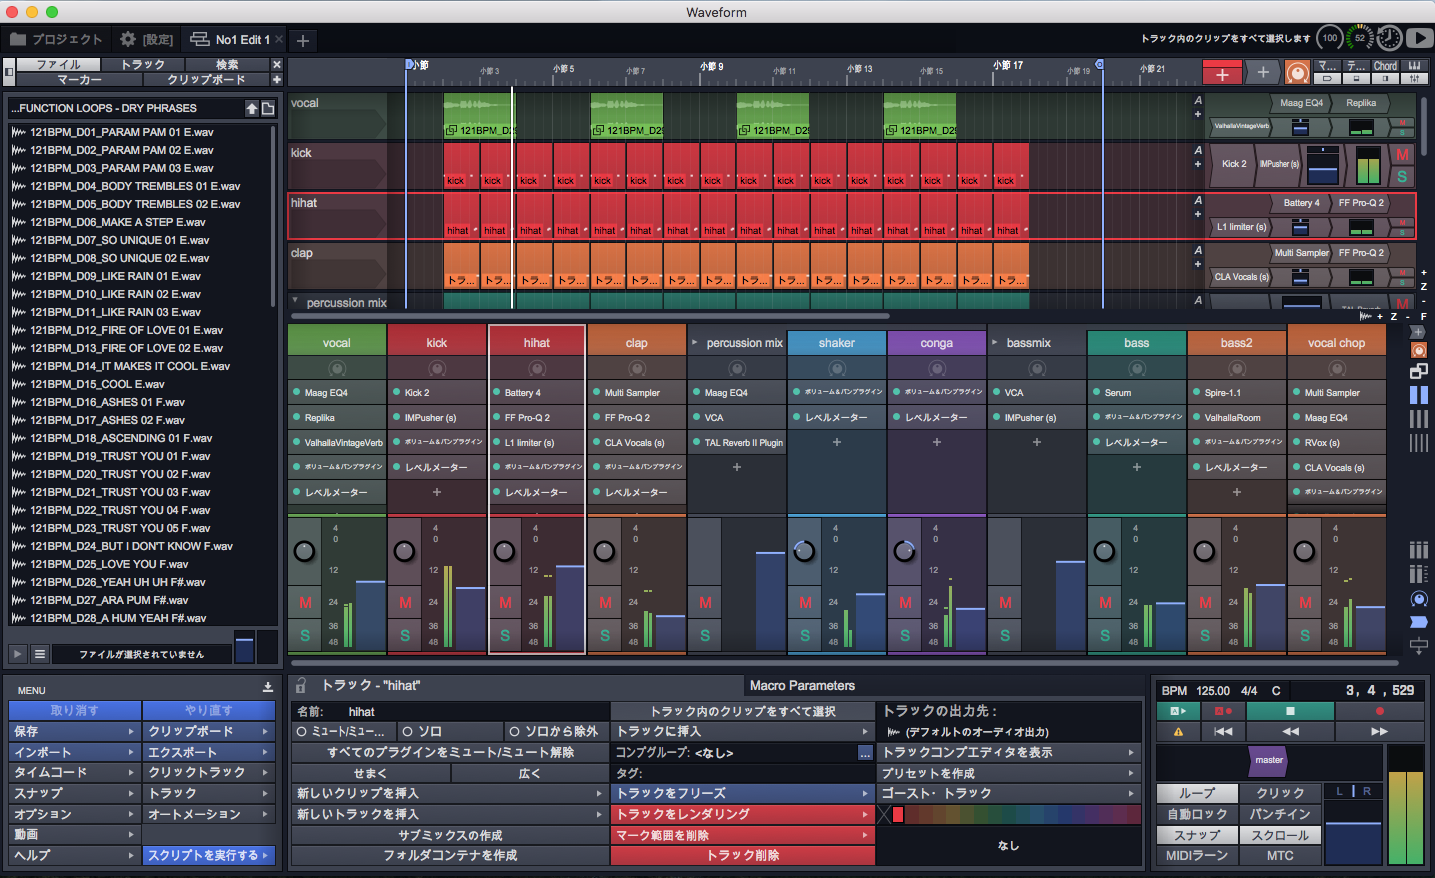The width and height of the screenshot is (1435, 878).
Task: Click the auto-play A button in the transport
Action: pyautogui.click(x=1178, y=711)
